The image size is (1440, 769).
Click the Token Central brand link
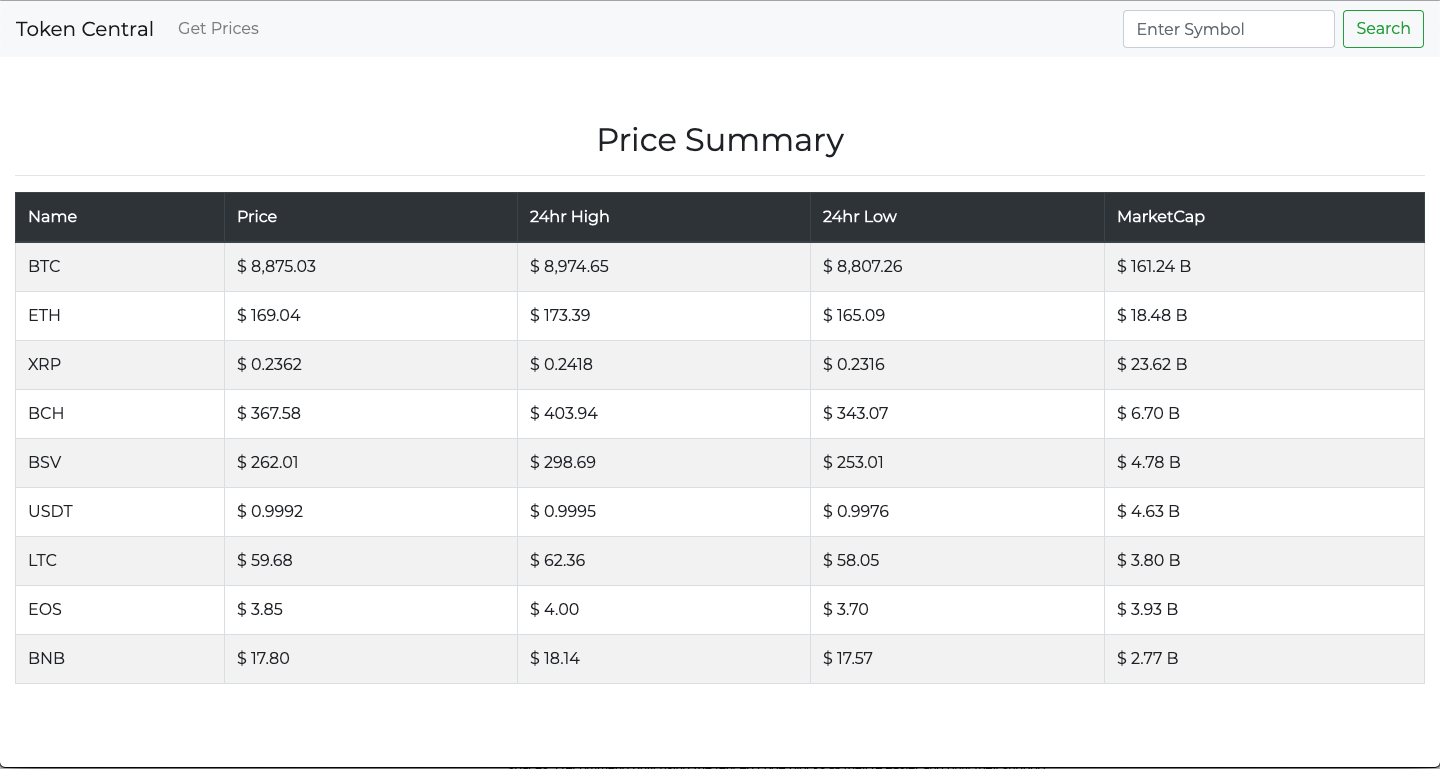click(85, 29)
